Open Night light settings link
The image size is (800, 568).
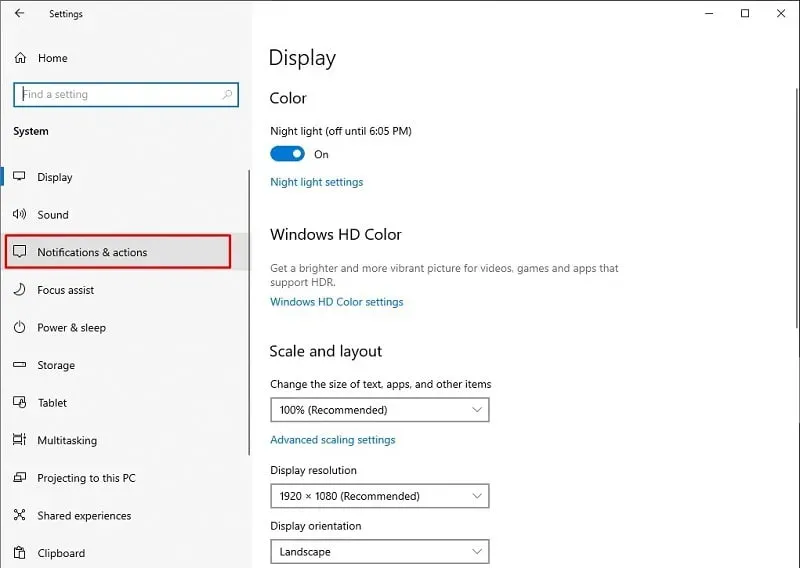[x=316, y=182]
